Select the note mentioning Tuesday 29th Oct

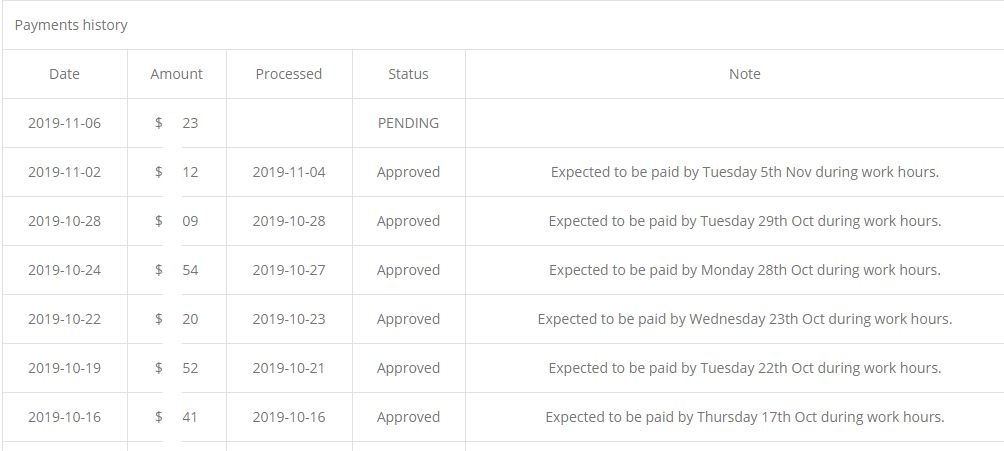point(744,221)
